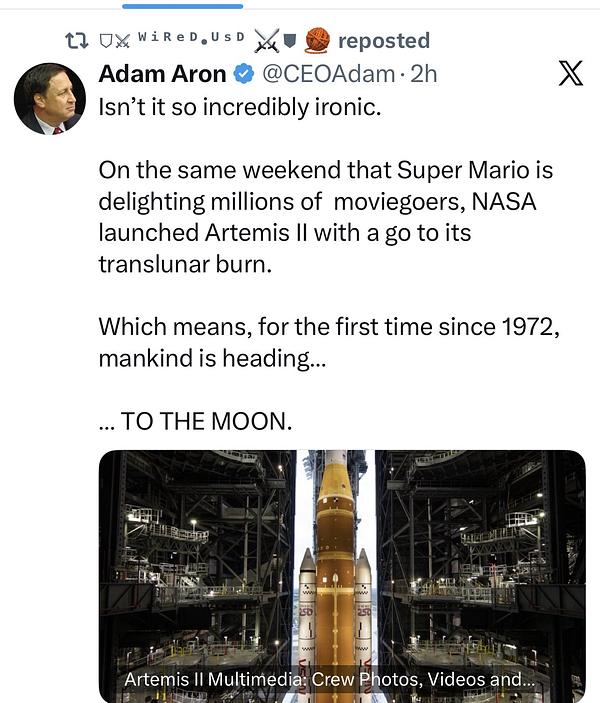Viewport: 600px width, 703px height.
Task: Click the crossed swords icon before 'reposted'
Action: coord(266,40)
